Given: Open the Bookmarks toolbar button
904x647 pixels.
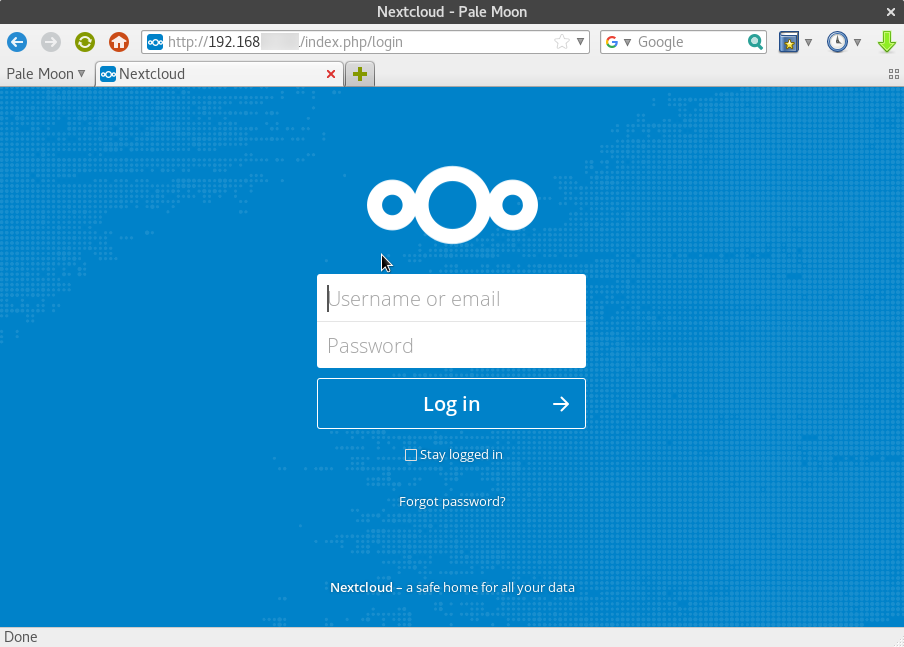Looking at the screenshot, I should pyautogui.click(x=789, y=42).
